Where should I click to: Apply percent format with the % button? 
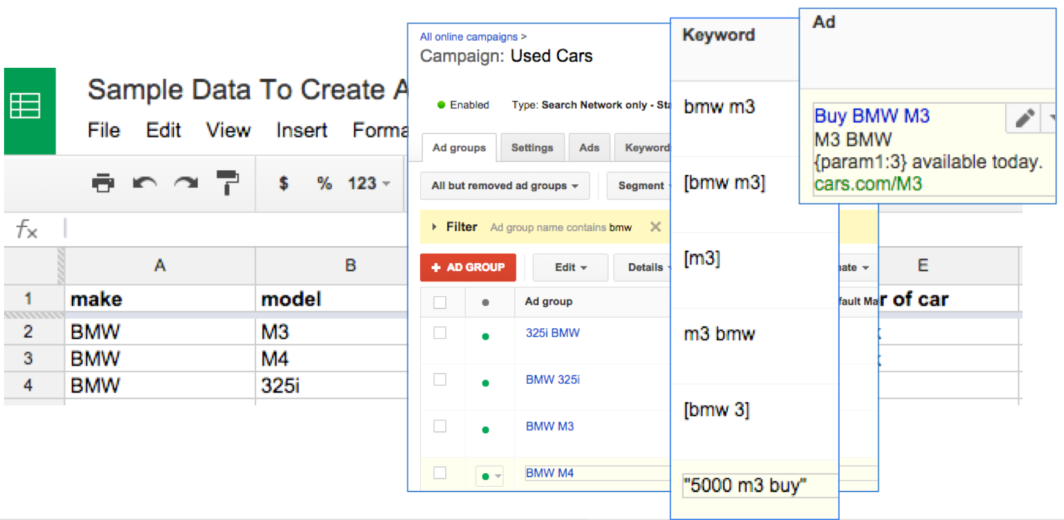(324, 183)
